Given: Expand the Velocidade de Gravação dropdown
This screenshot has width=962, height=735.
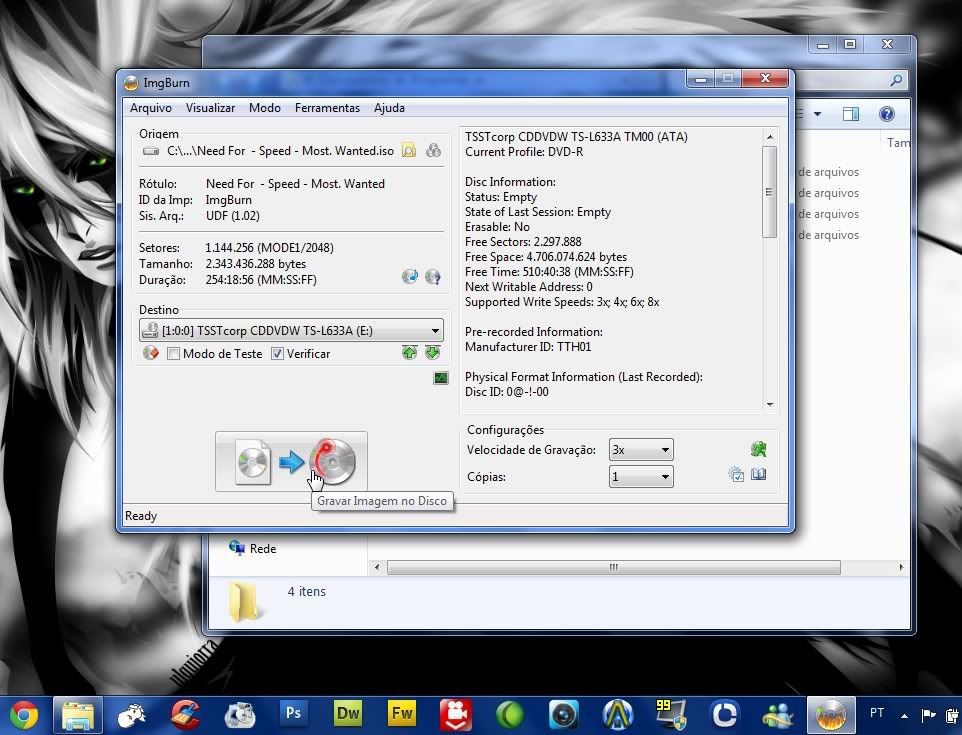Looking at the screenshot, I should 665,451.
